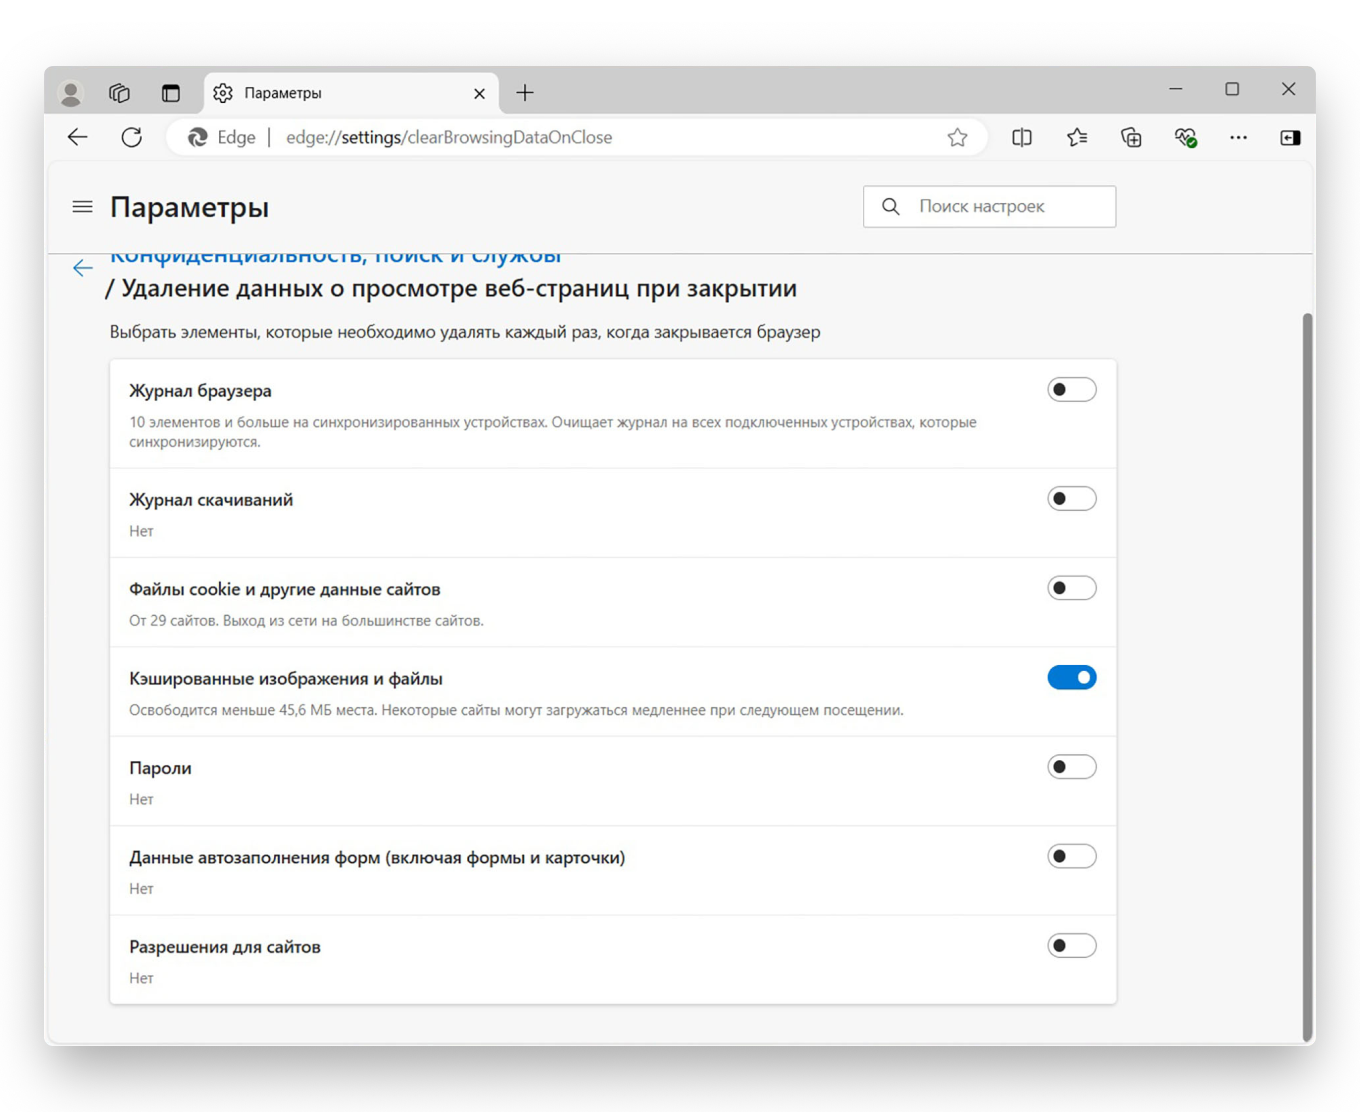Viewport: 1360px width, 1112px height.
Task: Open a new browser tab
Action: 524,92
